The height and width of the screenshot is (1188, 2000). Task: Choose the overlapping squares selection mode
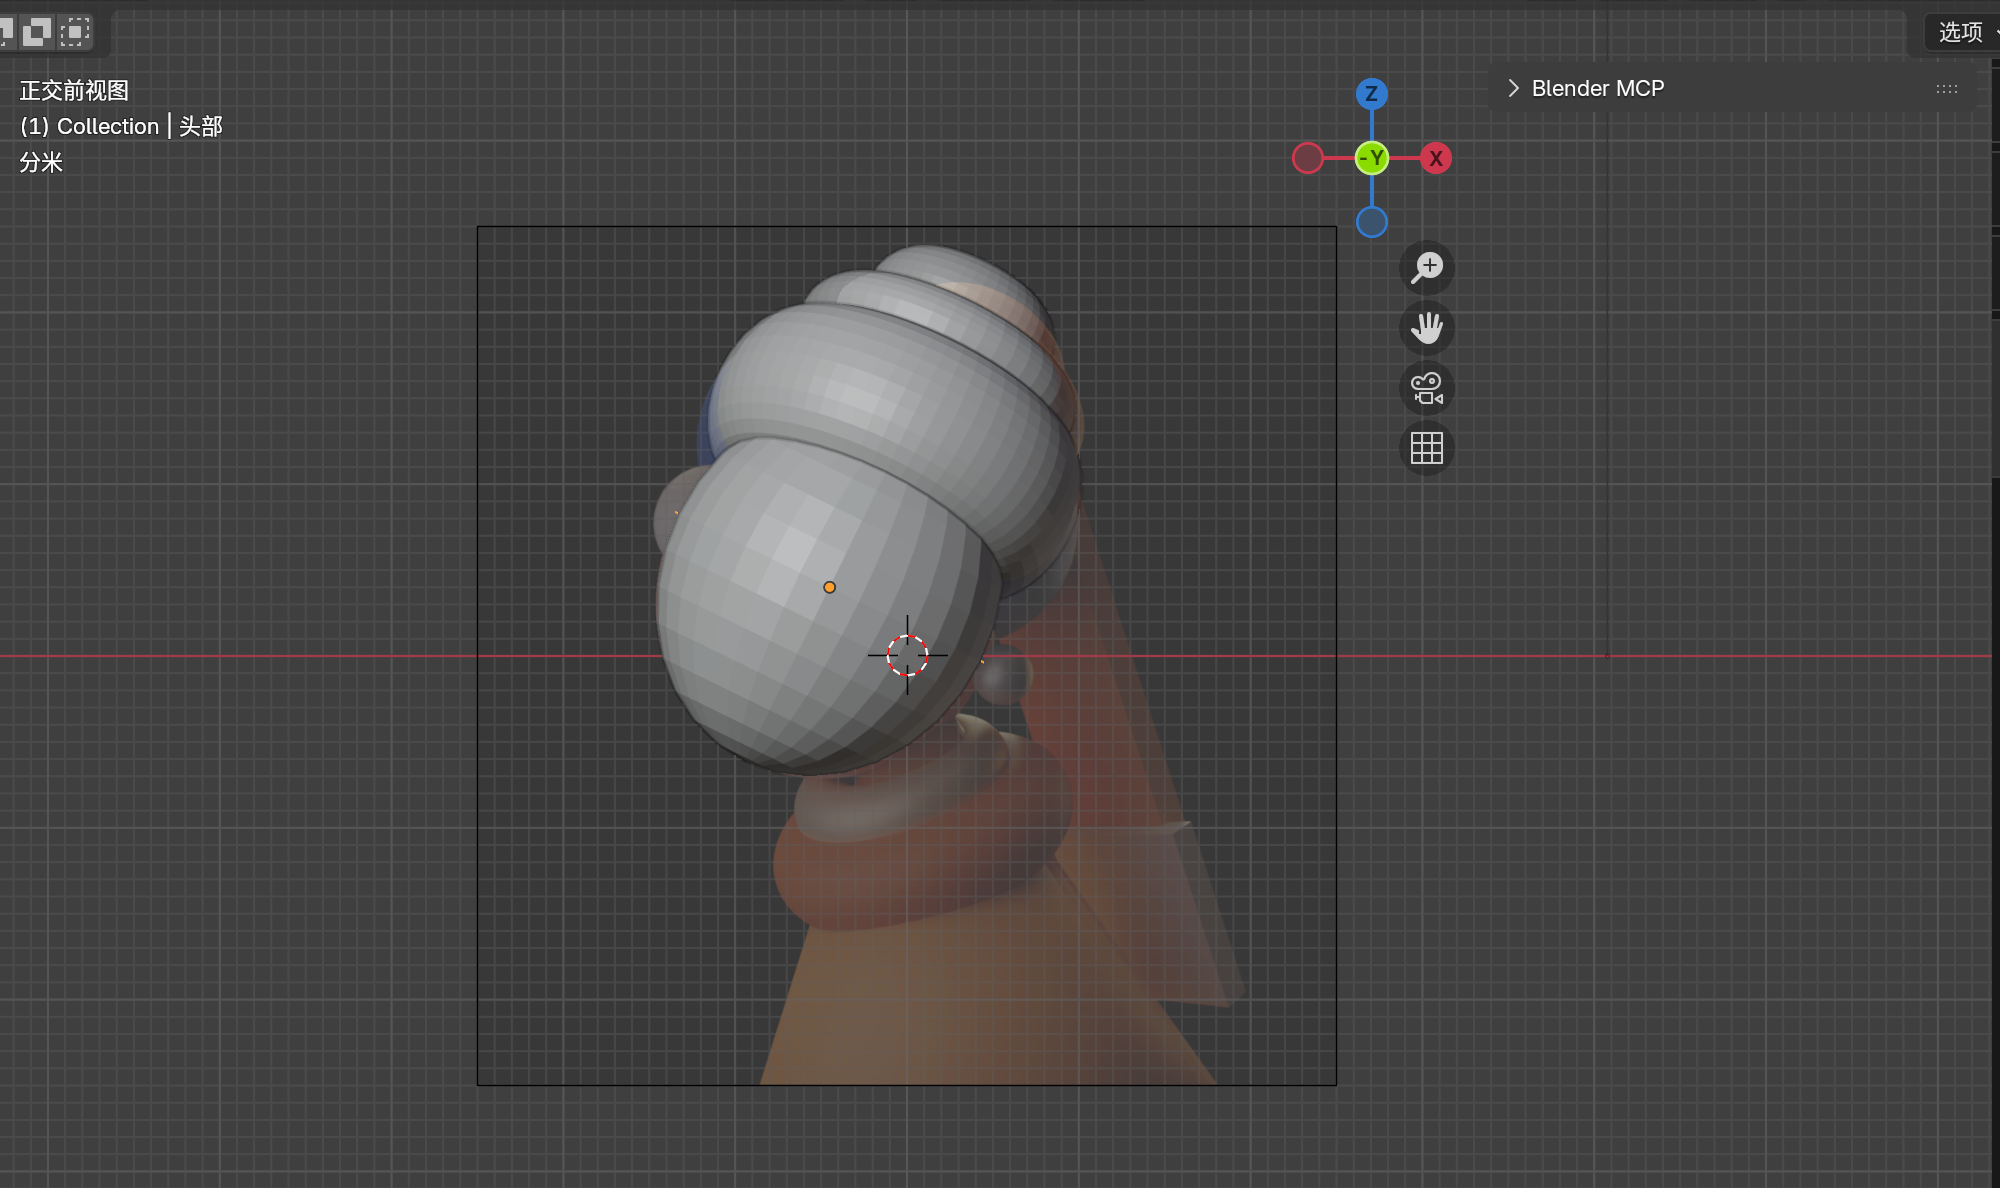[37, 32]
